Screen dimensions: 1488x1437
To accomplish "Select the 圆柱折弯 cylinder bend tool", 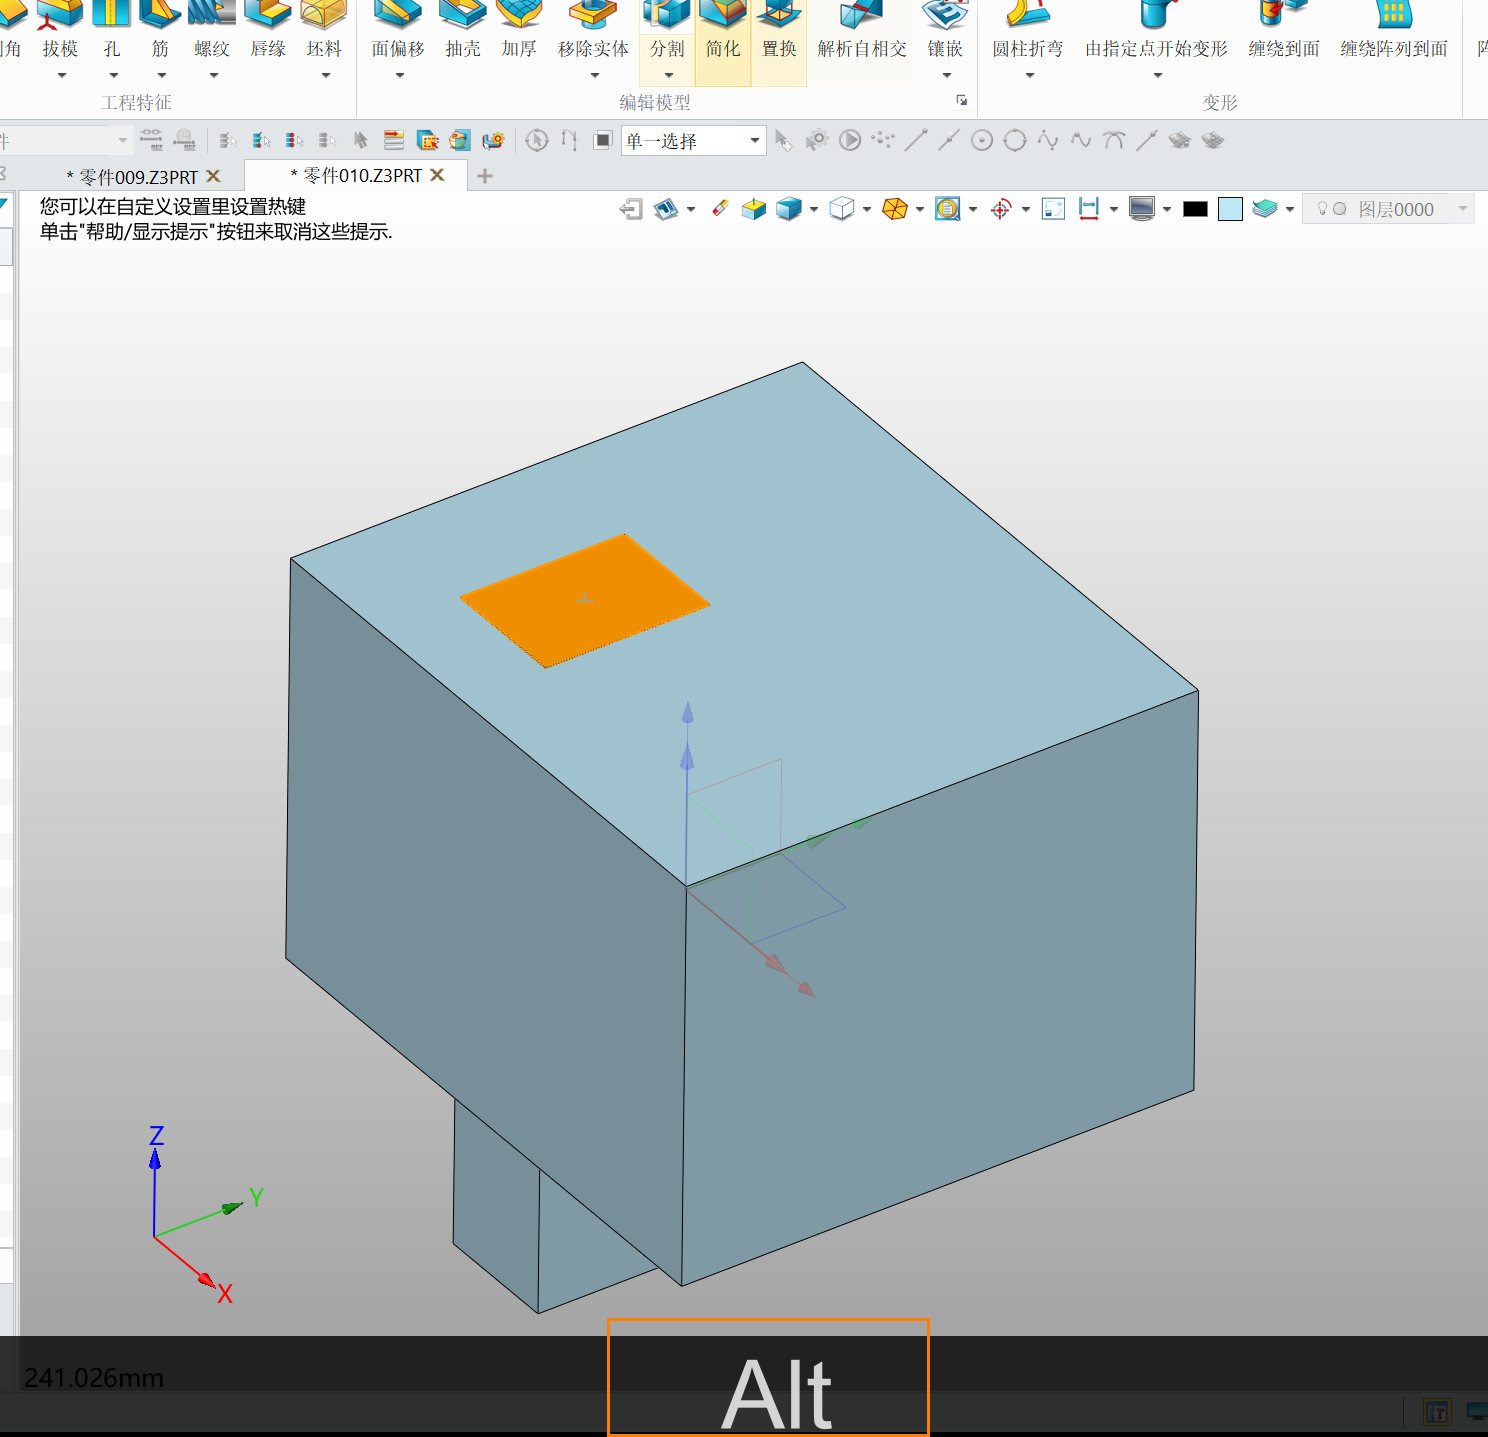I will pos(1028,30).
